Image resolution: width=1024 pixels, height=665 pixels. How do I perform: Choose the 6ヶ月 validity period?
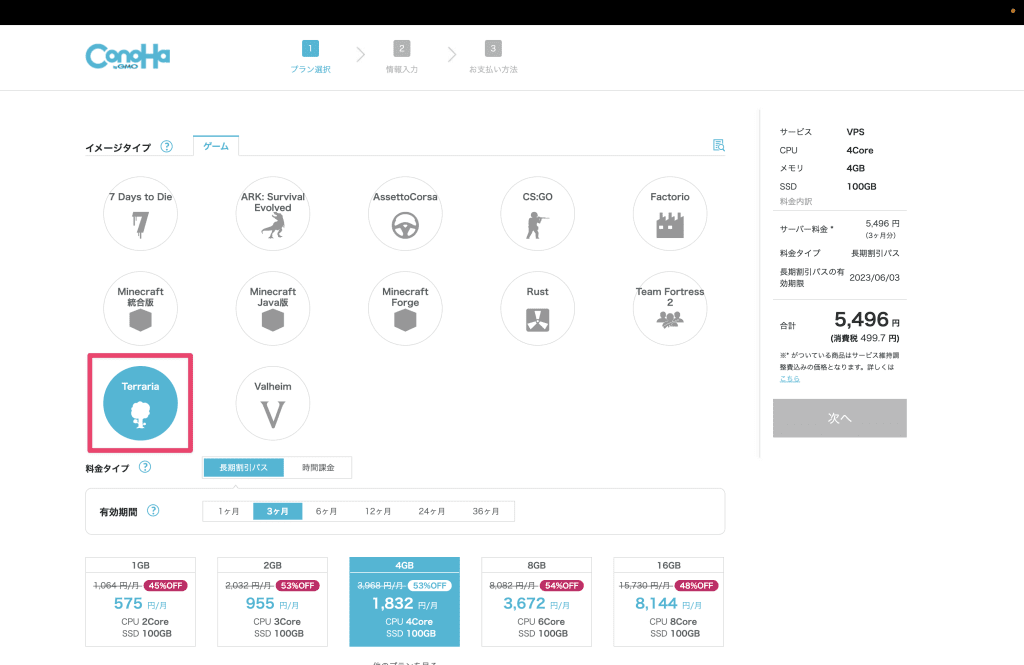tap(327, 511)
